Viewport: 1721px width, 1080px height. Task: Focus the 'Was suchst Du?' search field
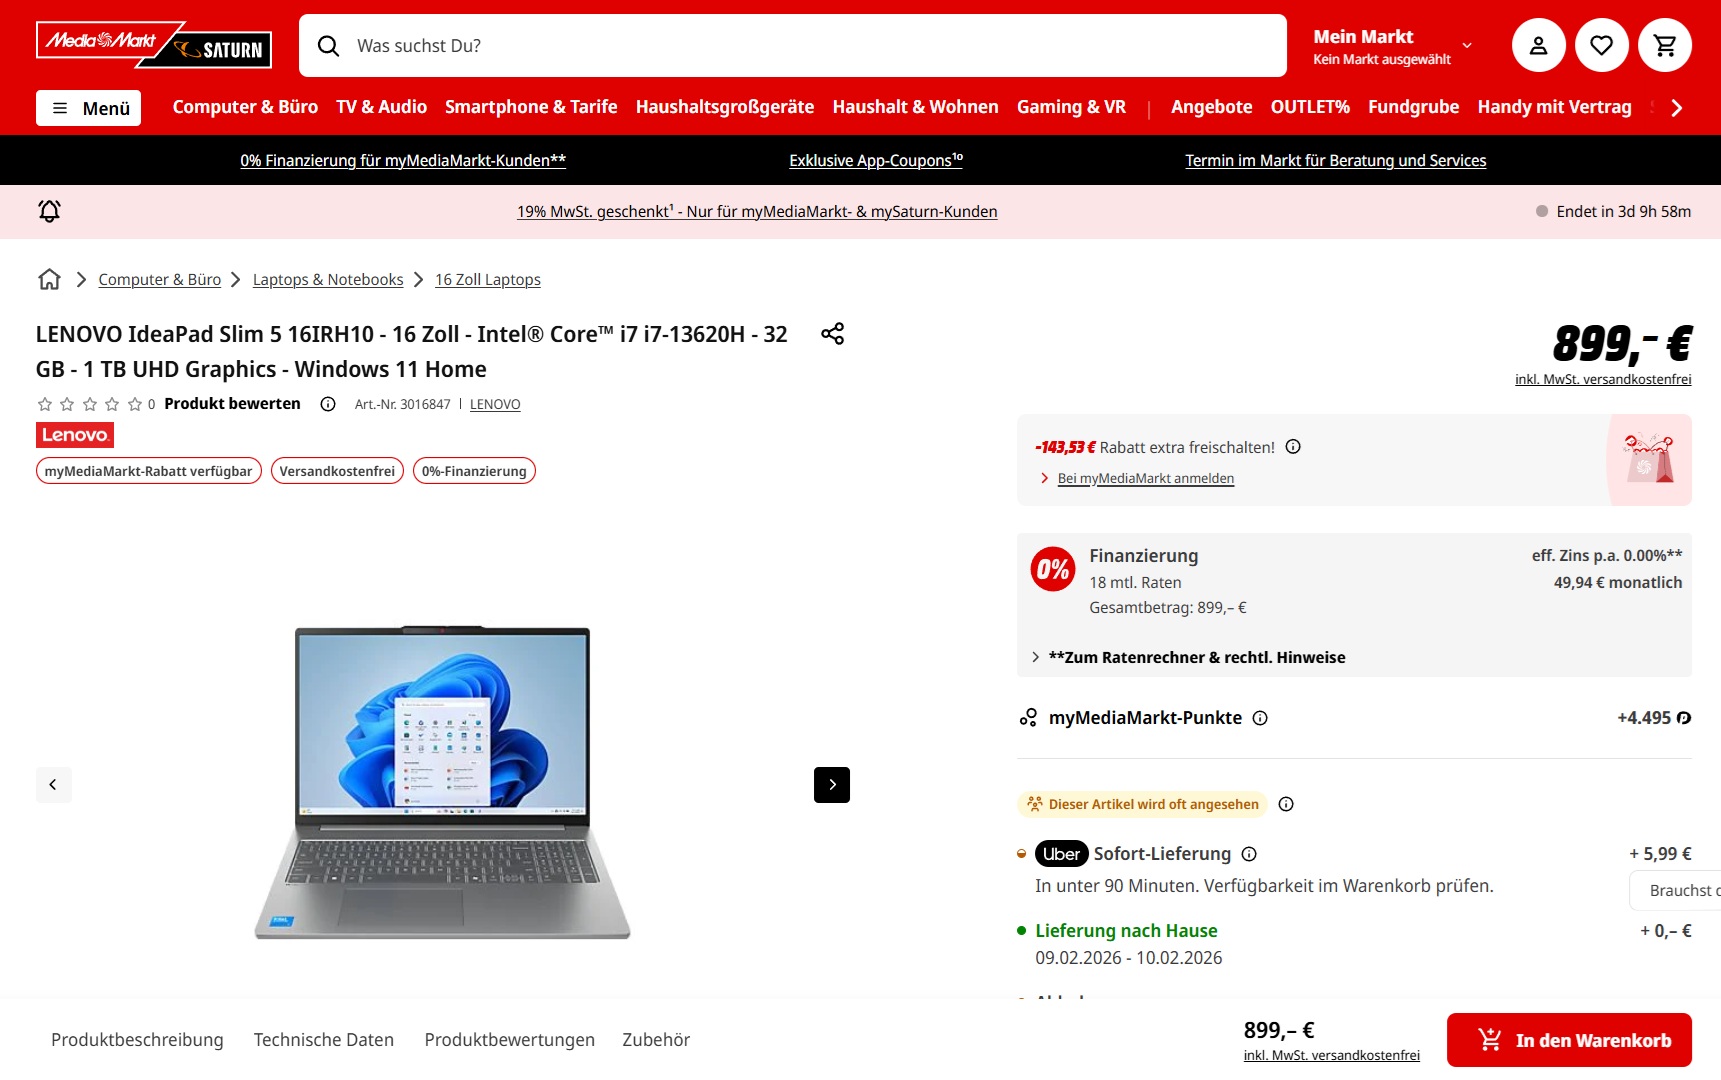793,46
